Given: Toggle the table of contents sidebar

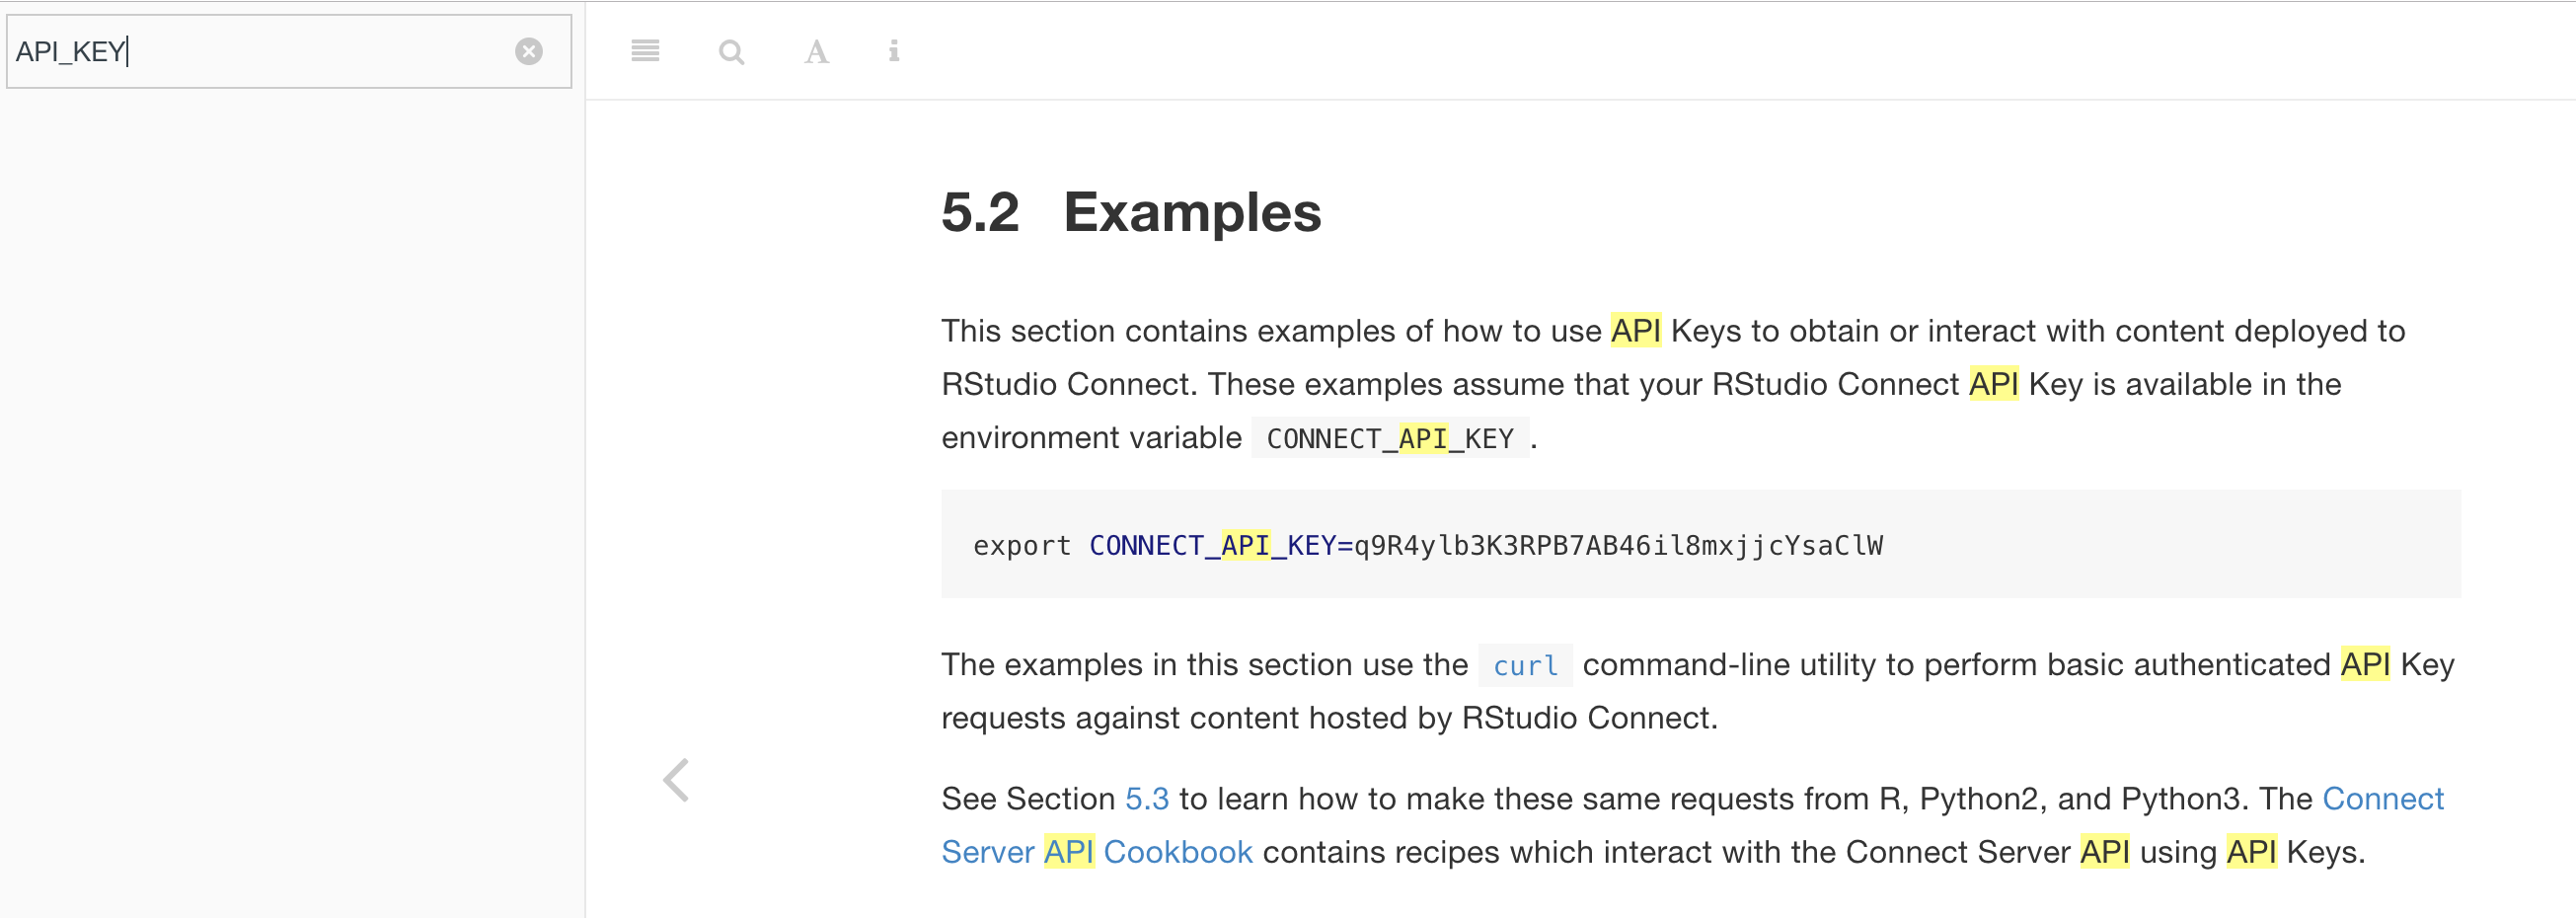Looking at the screenshot, I should click(x=645, y=51).
